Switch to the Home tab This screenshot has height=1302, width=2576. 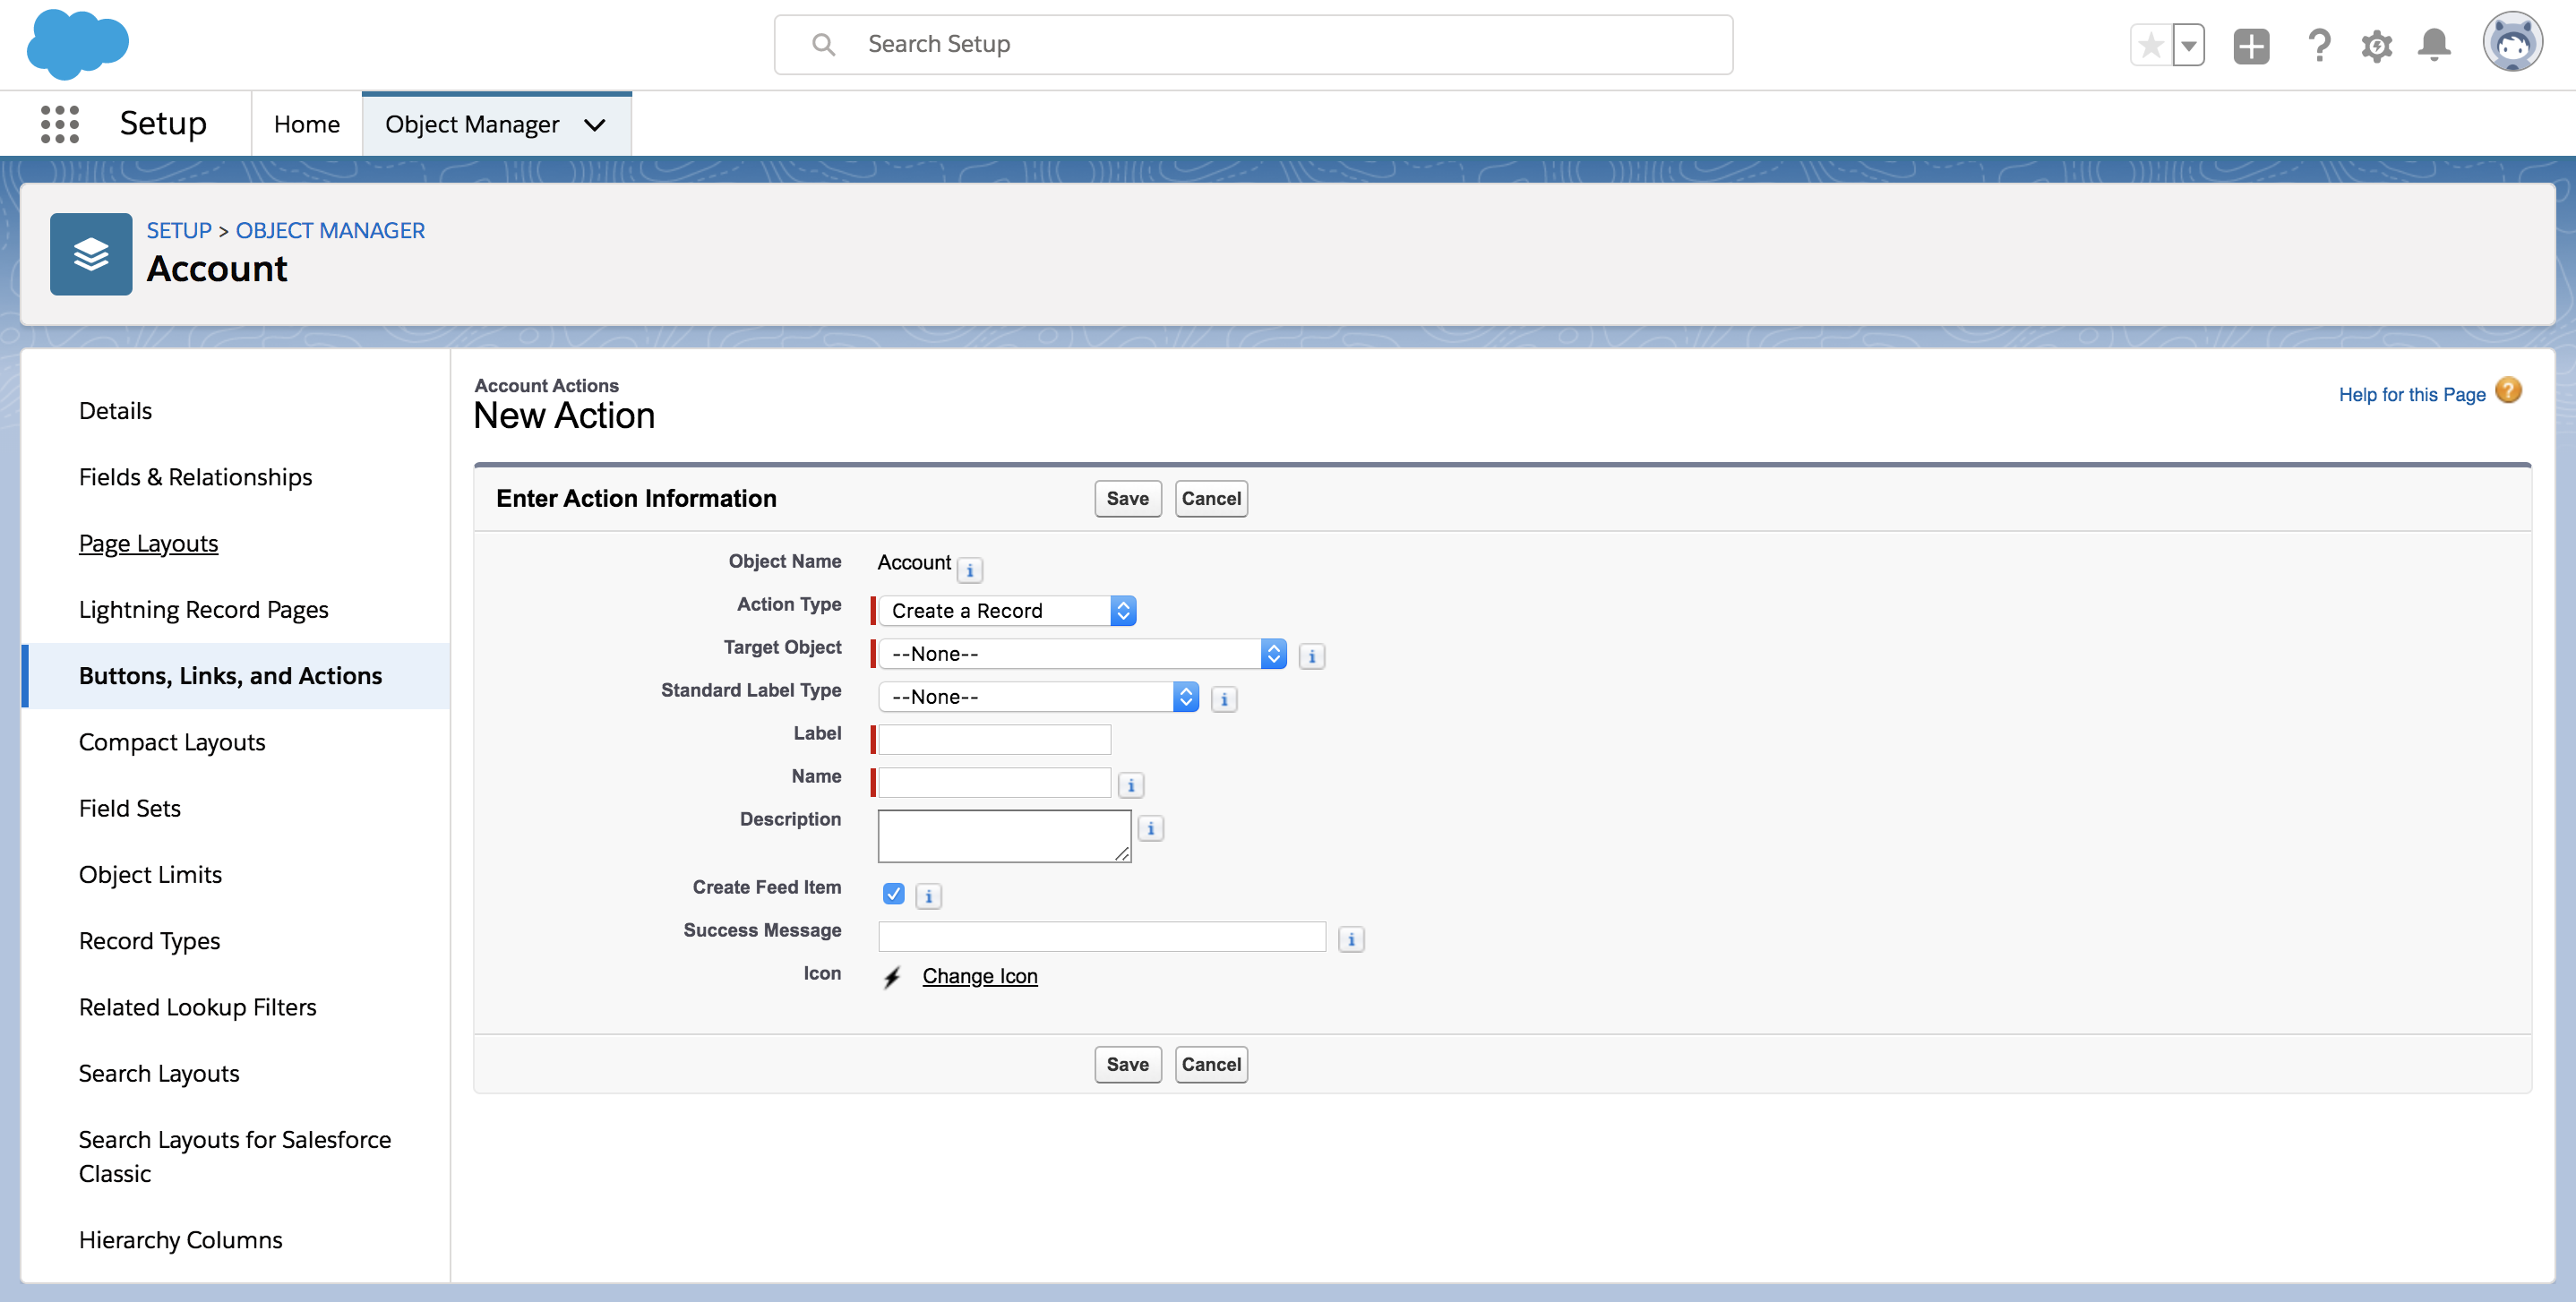[306, 124]
